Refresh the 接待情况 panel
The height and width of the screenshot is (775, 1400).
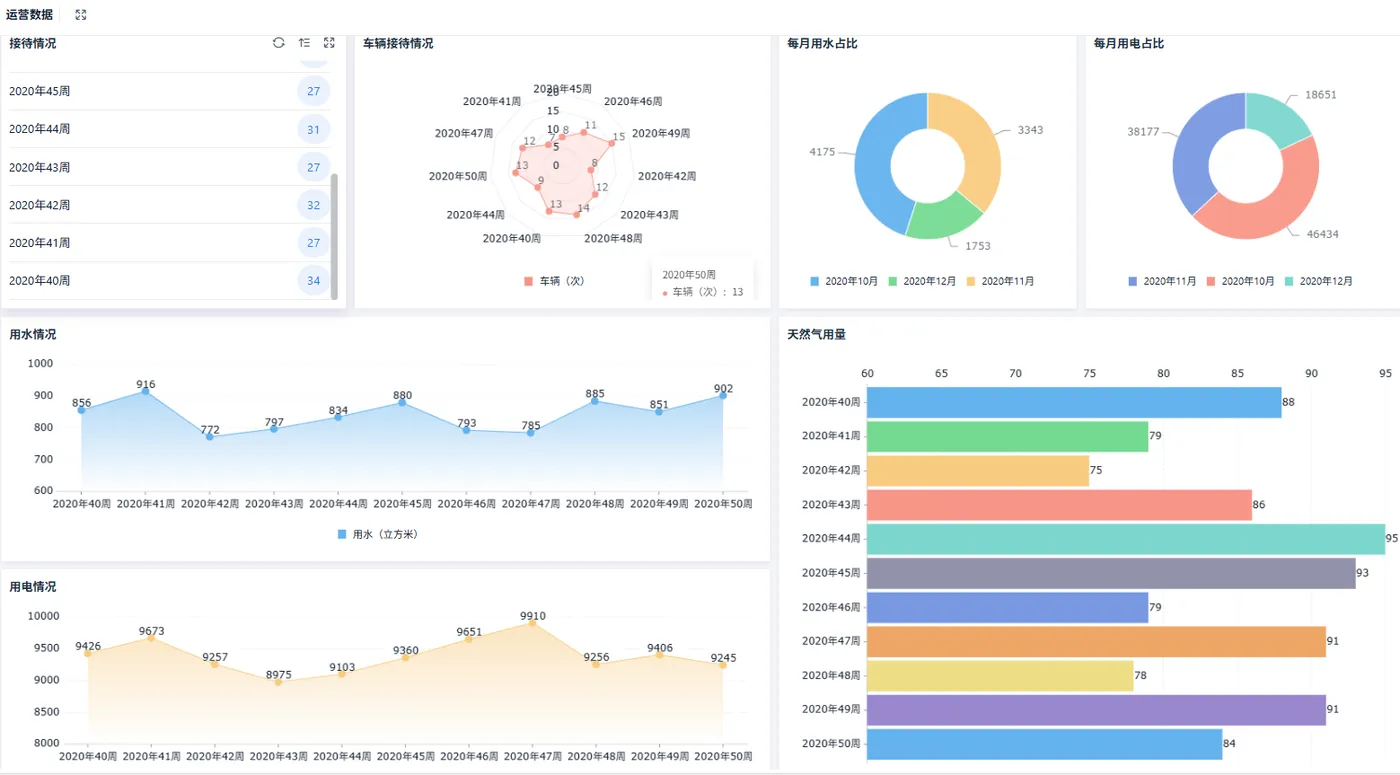[279, 43]
